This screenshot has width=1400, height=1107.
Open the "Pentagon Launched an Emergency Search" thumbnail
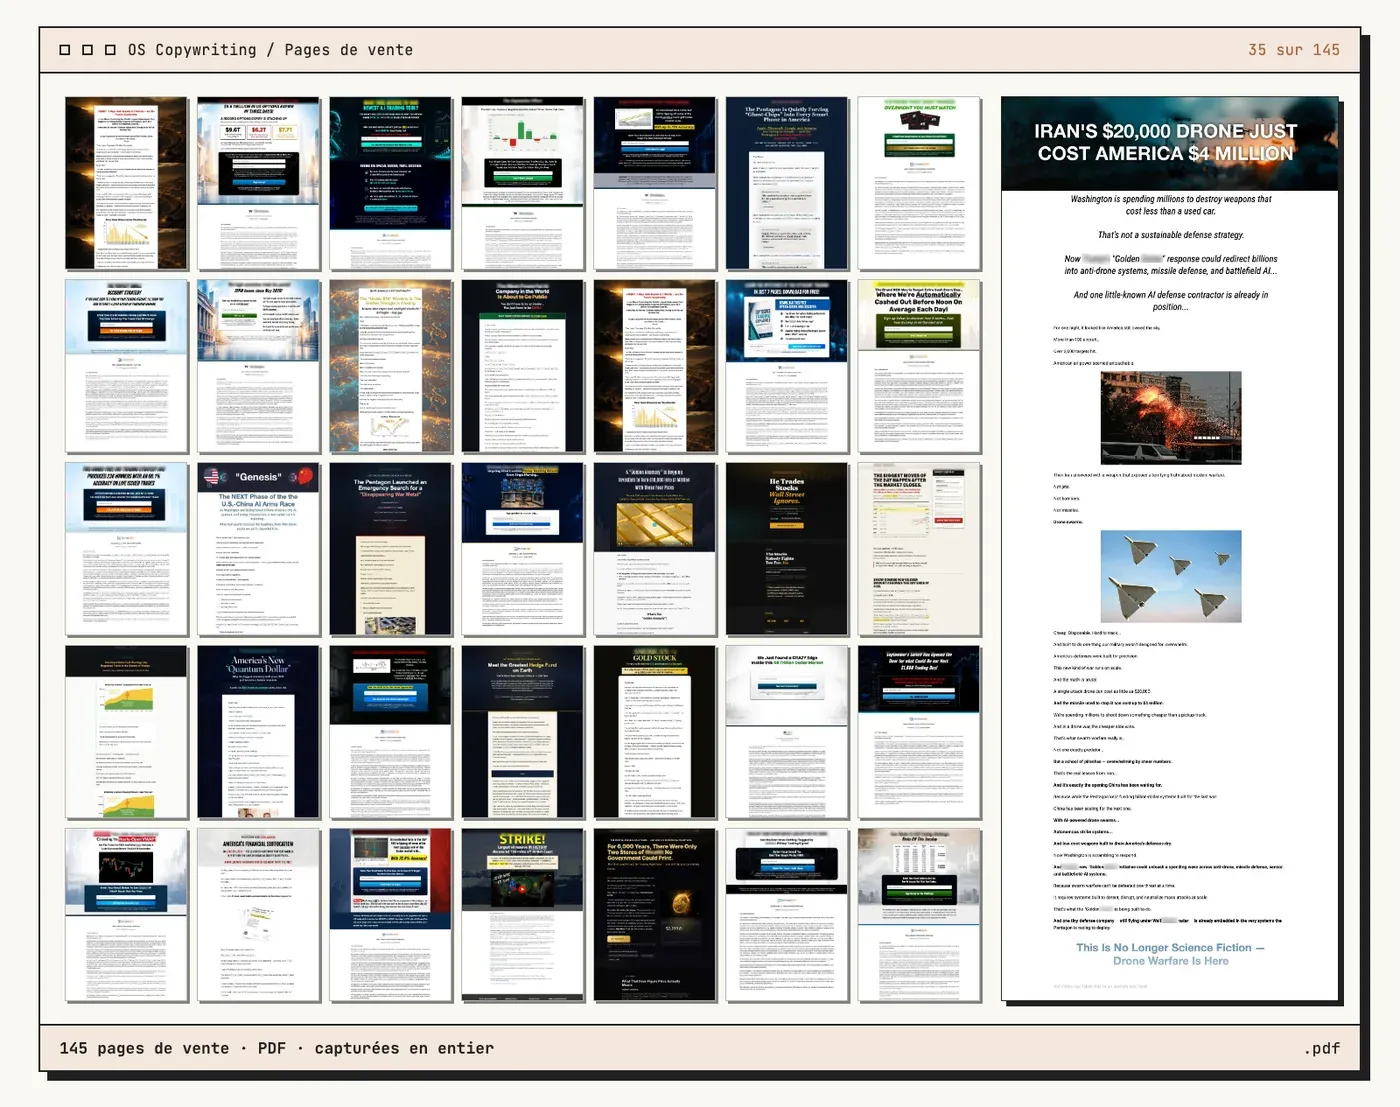(391, 549)
